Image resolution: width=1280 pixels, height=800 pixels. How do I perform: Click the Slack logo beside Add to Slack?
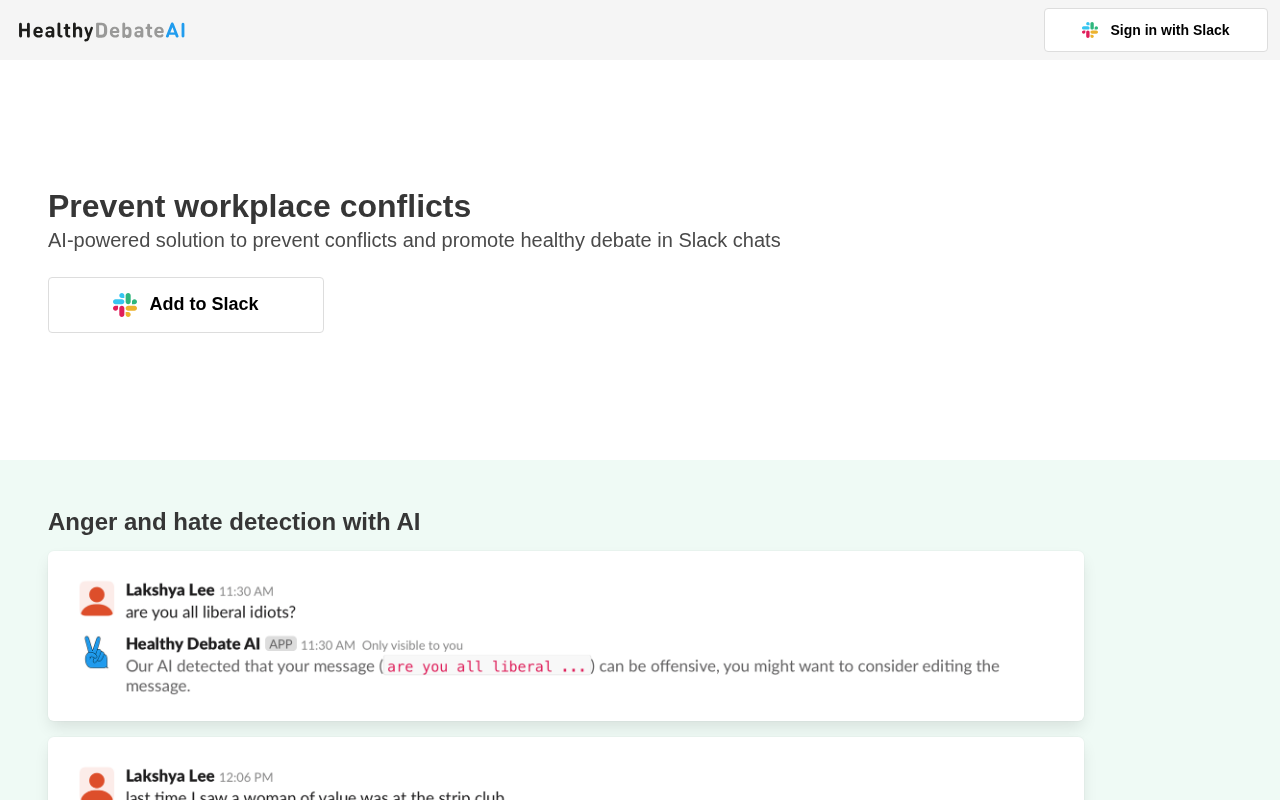point(125,305)
